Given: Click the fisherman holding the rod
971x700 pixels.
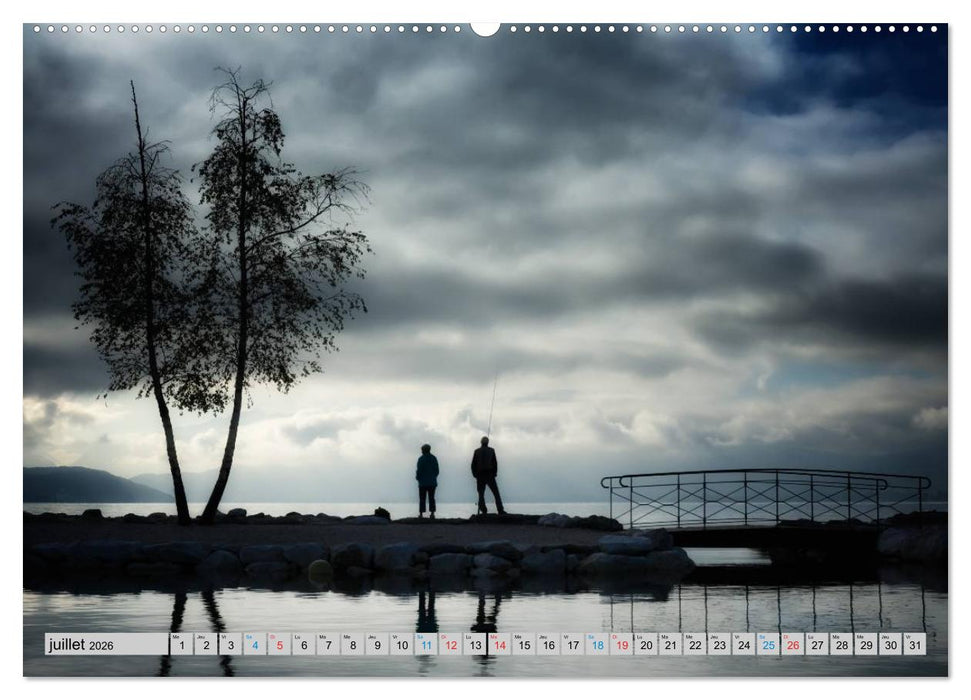Looking at the screenshot, I should [x=486, y=474].
